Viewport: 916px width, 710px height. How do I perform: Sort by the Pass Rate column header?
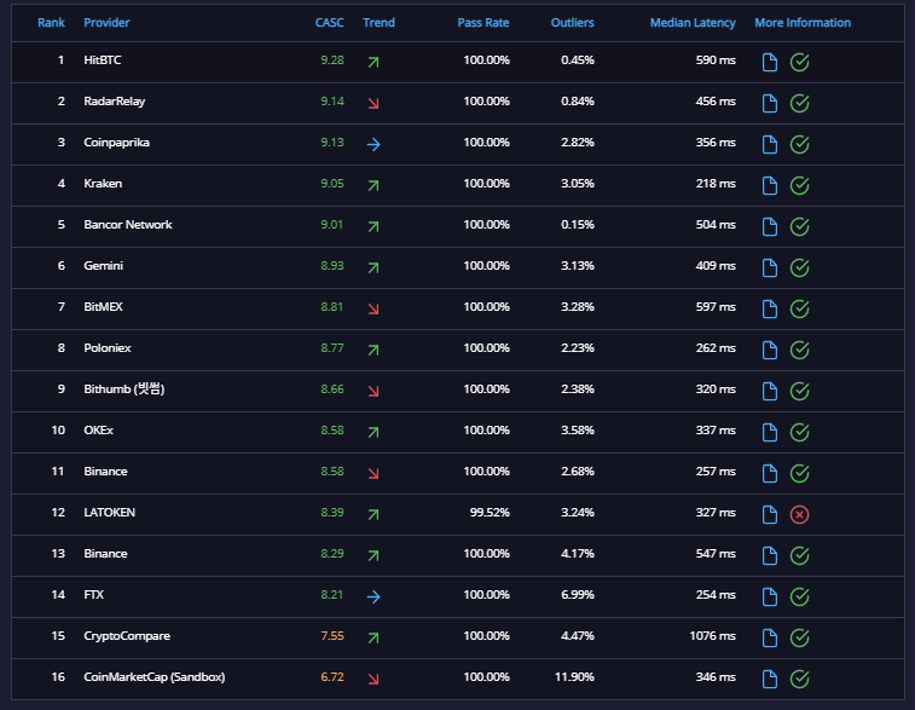point(483,23)
